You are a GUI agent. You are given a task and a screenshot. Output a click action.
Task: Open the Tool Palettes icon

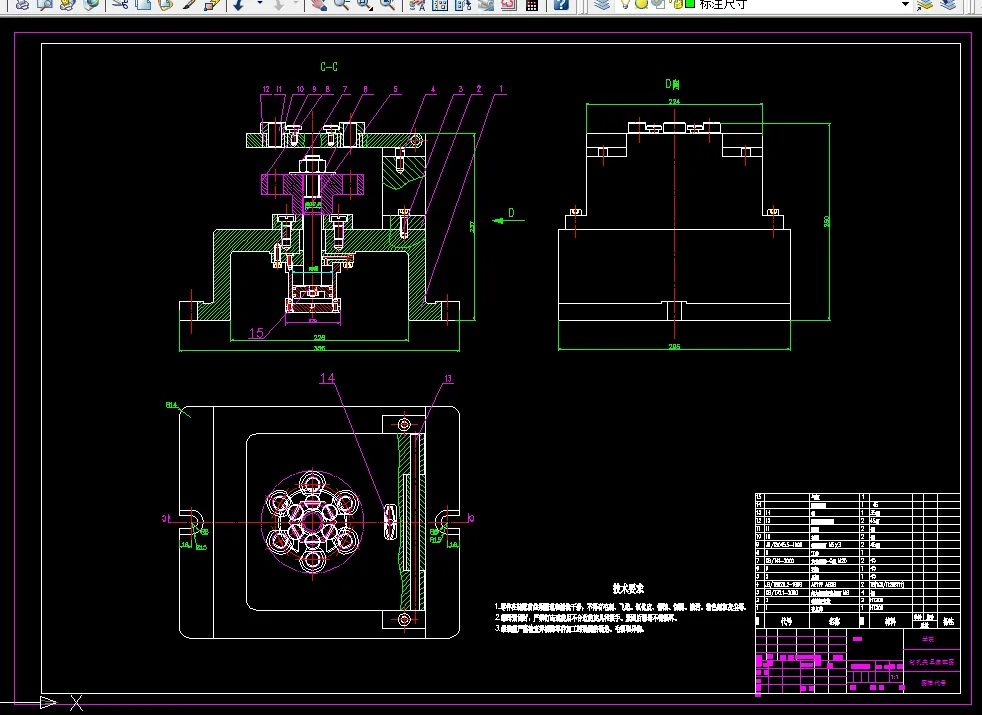[463, 4]
